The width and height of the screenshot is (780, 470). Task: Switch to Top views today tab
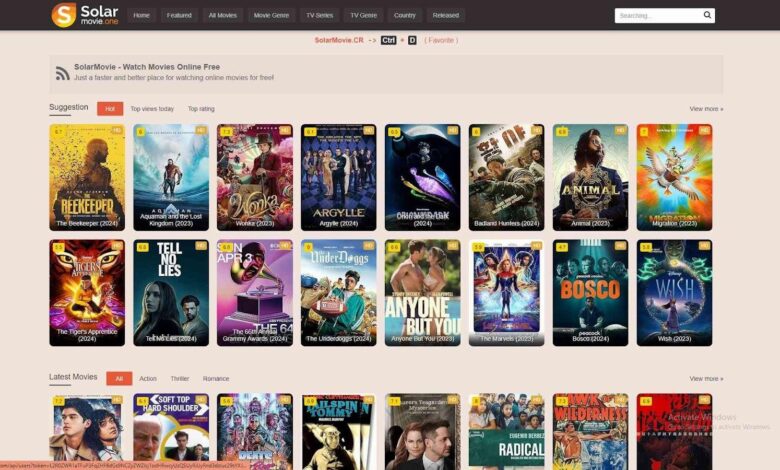pyautogui.click(x=152, y=108)
